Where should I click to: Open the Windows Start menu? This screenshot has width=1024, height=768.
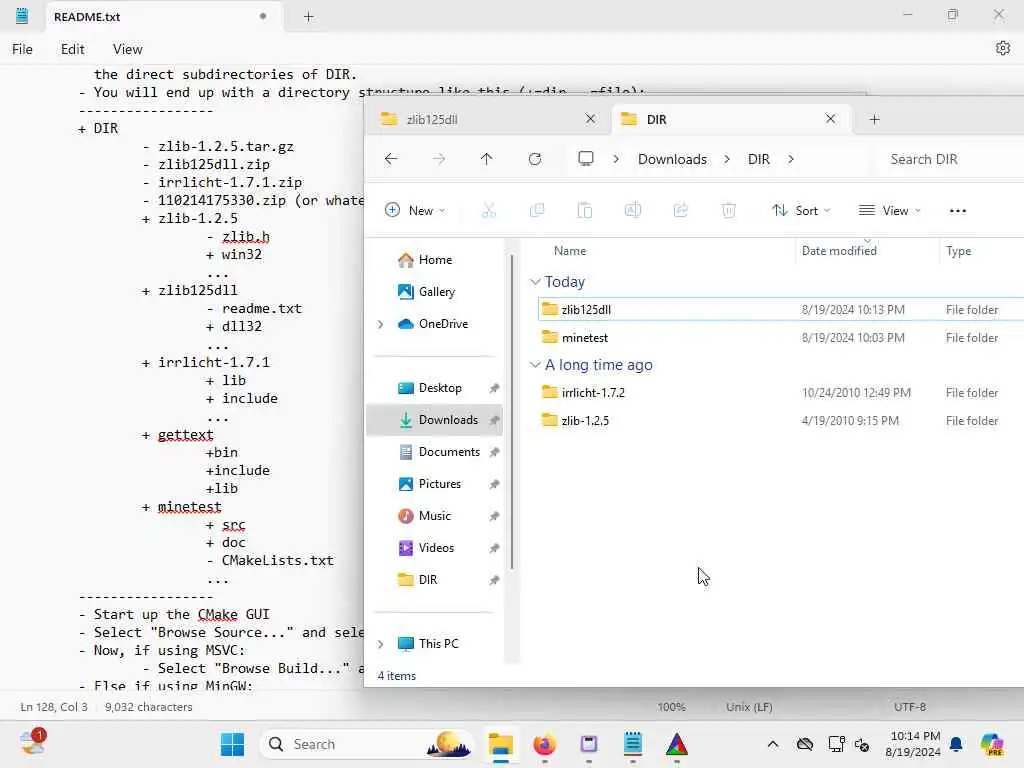tap(232, 744)
